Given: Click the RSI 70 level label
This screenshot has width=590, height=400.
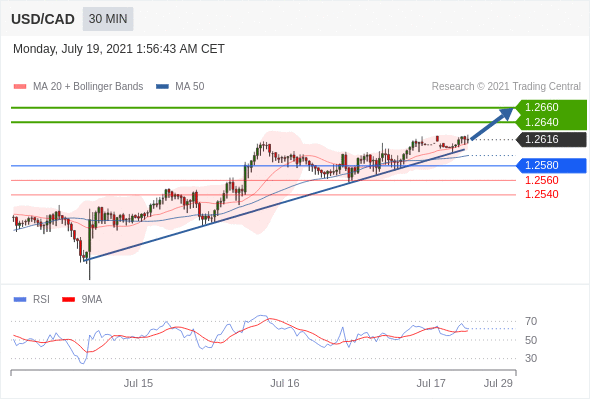Looking at the screenshot, I should coord(531,322).
